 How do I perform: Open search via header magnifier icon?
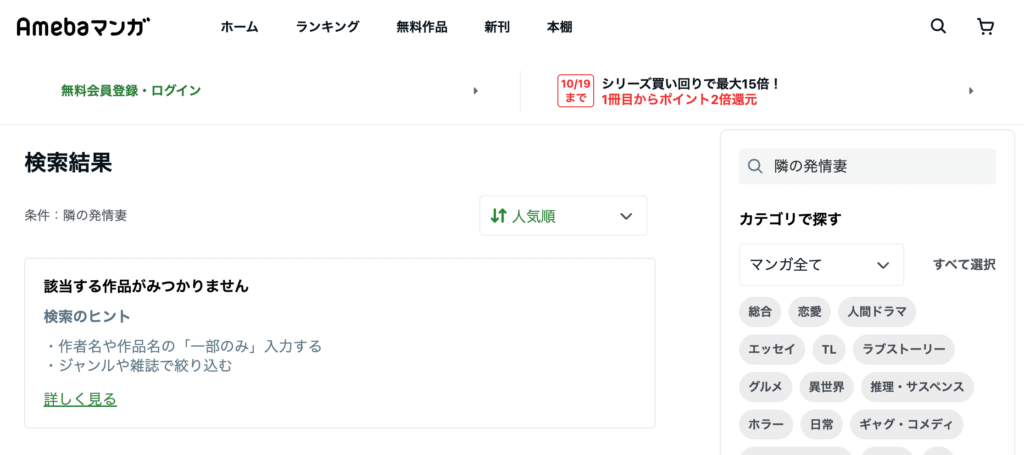(938, 27)
